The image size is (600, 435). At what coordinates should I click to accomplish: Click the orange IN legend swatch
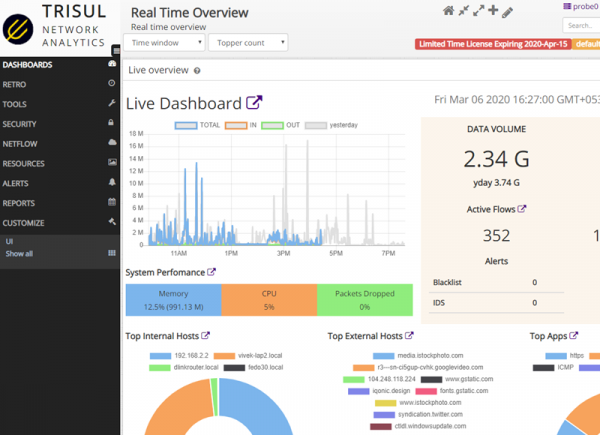tap(236, 126)
